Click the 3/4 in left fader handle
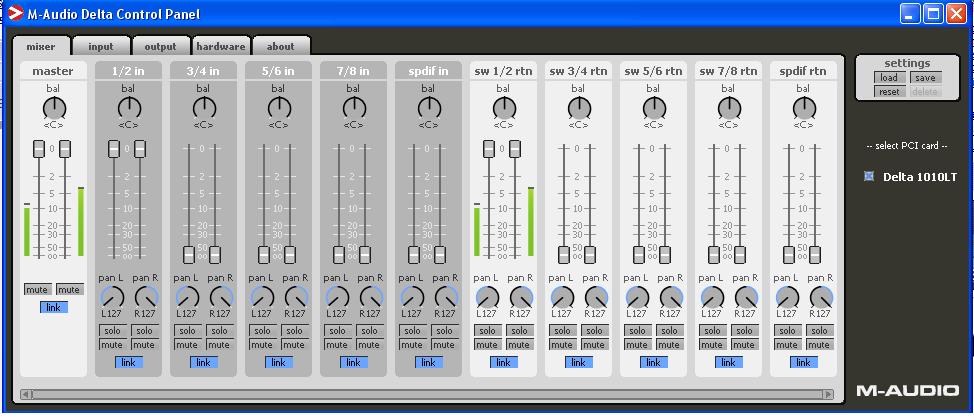The height and width of the screenshot is (417, 974). click(189, 255)
